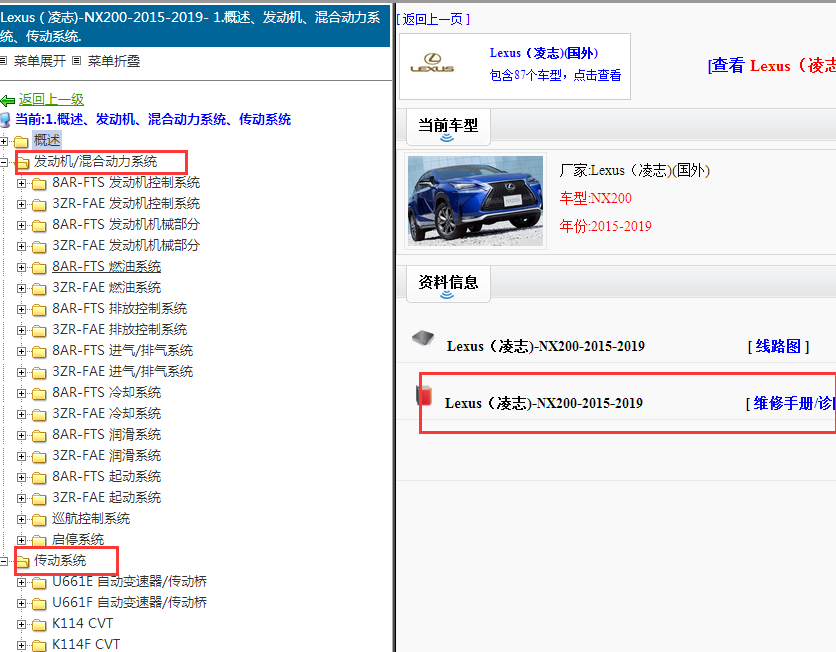Click folder icon of K114 CVT
The width and height of the screenshot is (836, 652).
39,625
